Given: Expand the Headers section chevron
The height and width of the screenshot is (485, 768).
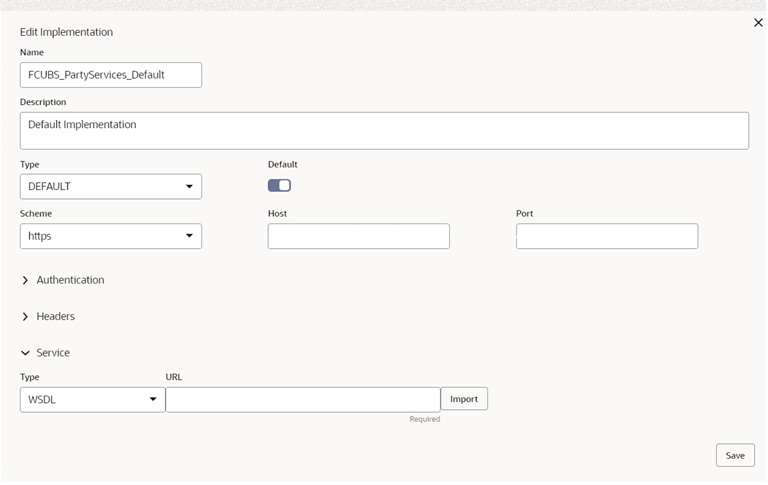Looking at the screenshot, I should click(25, 316).
